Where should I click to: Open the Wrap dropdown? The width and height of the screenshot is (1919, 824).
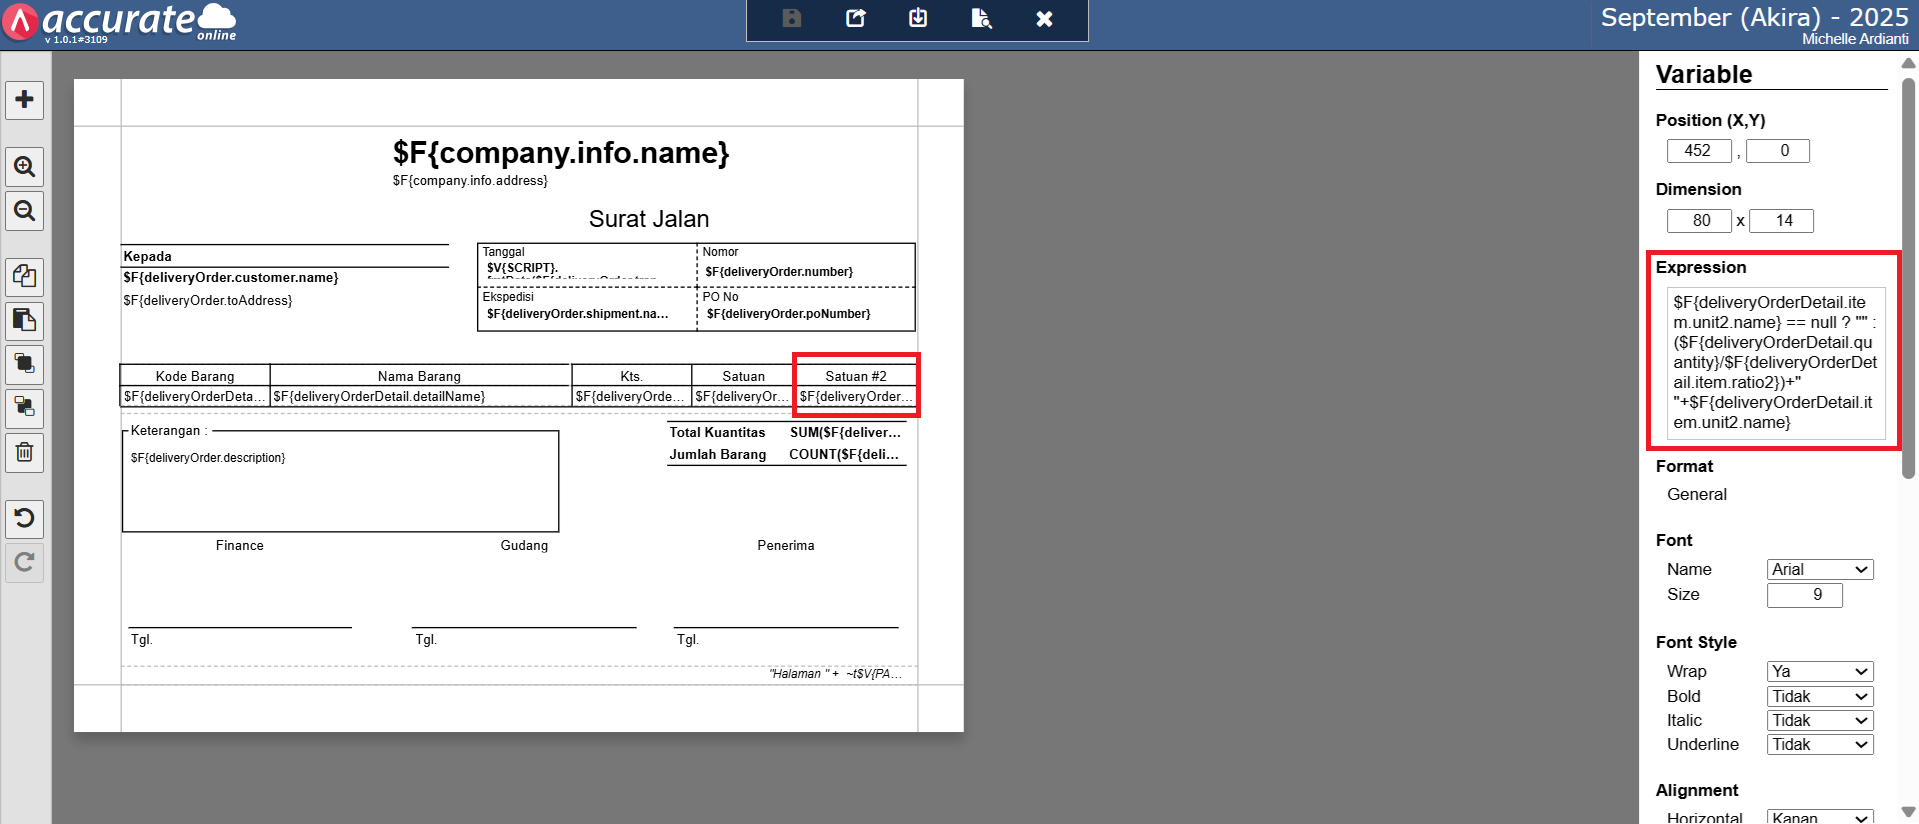1819,671
